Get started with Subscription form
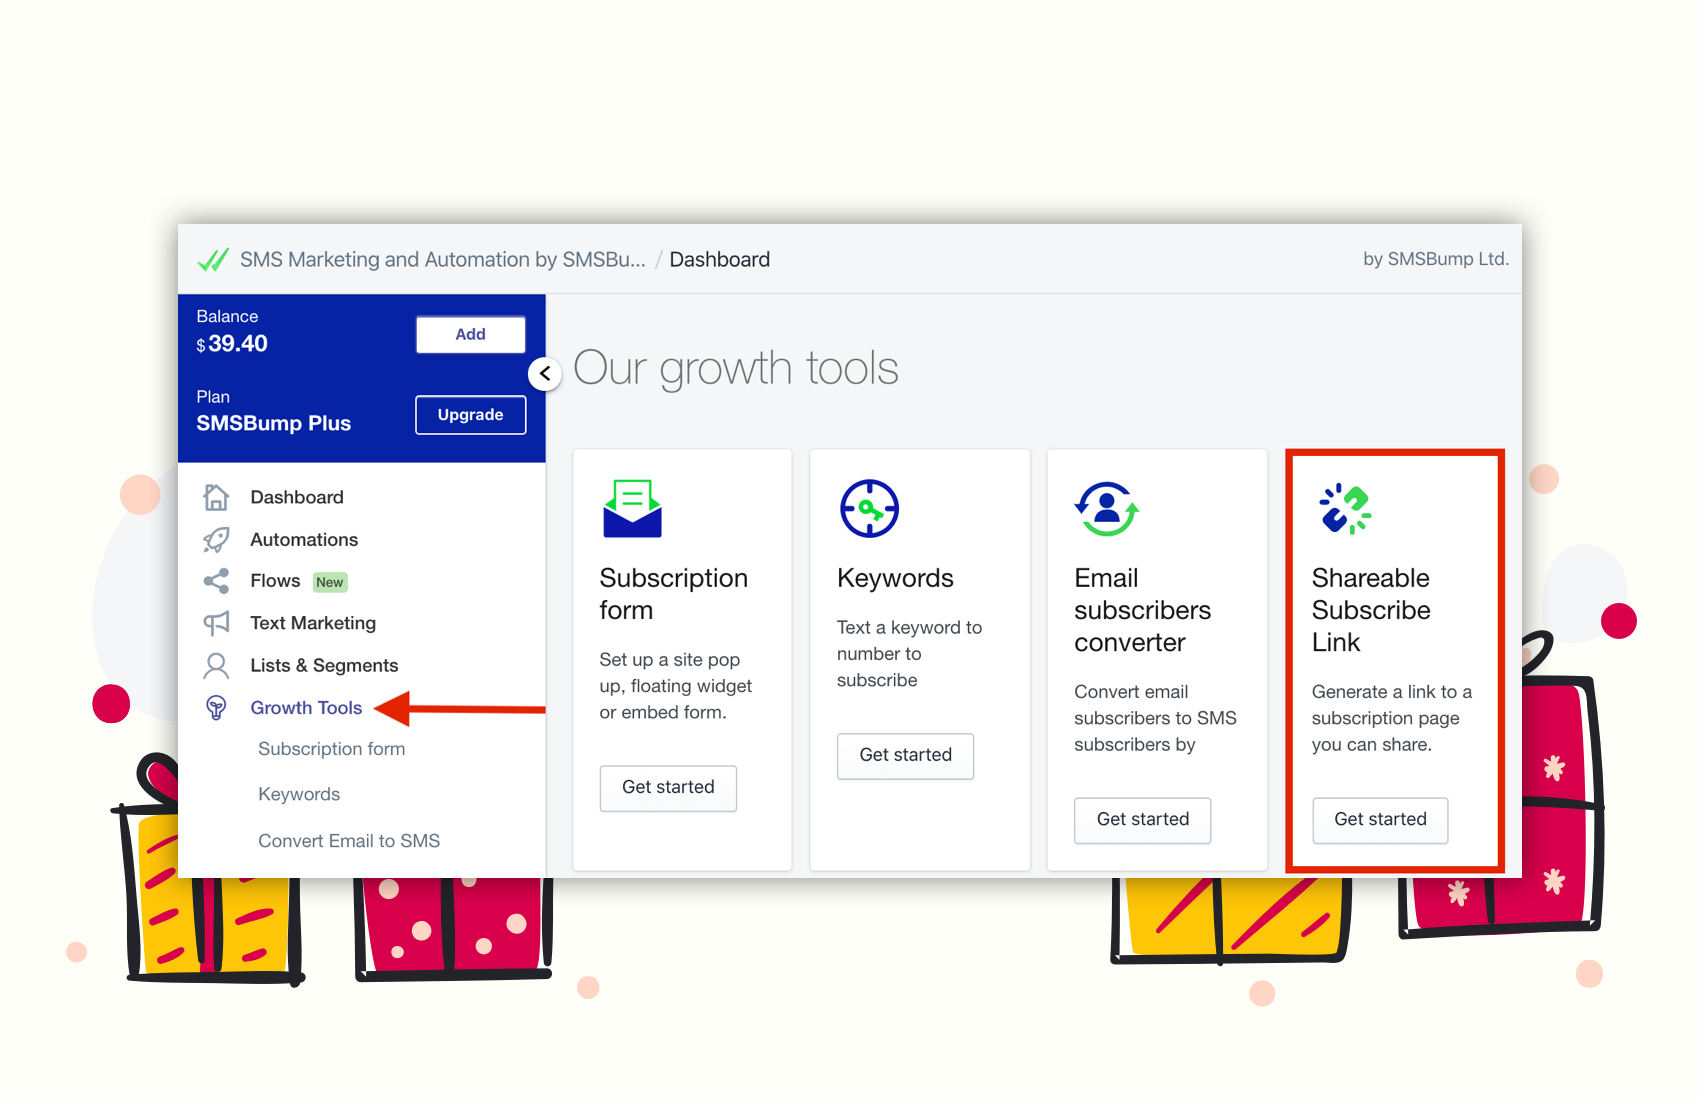This screenshot has height=1100, width=1700. tap(668, 788)
